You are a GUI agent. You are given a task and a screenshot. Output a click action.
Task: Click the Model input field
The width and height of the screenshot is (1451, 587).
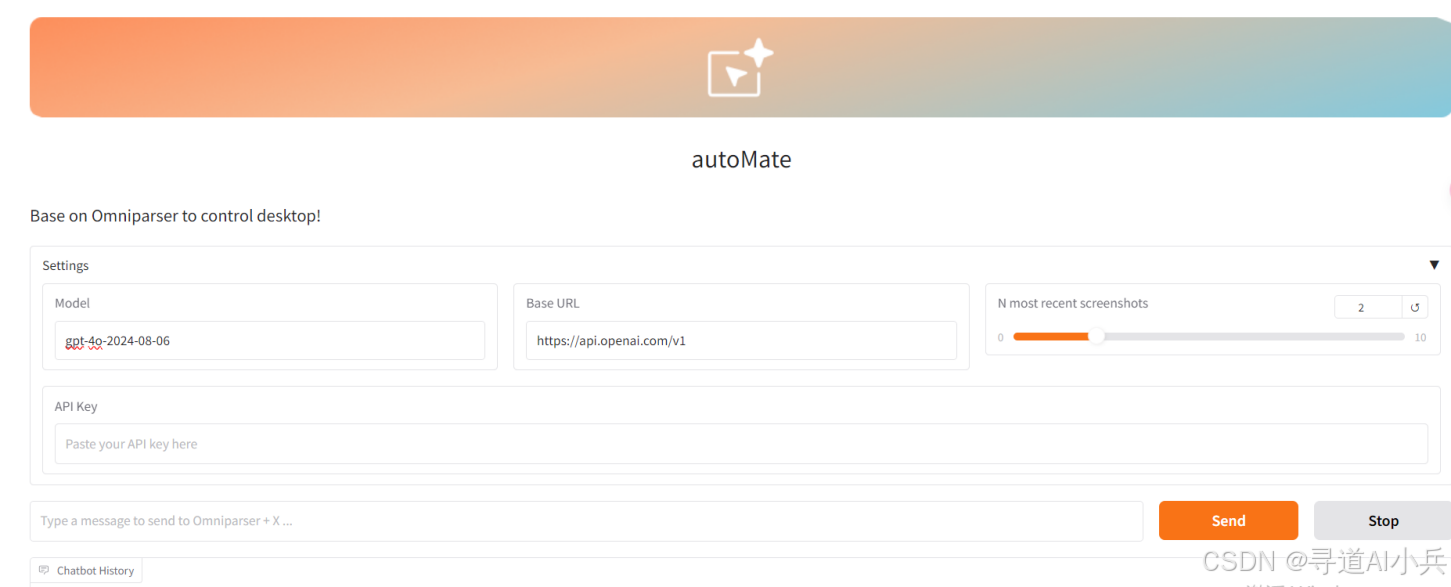(270, 341)
